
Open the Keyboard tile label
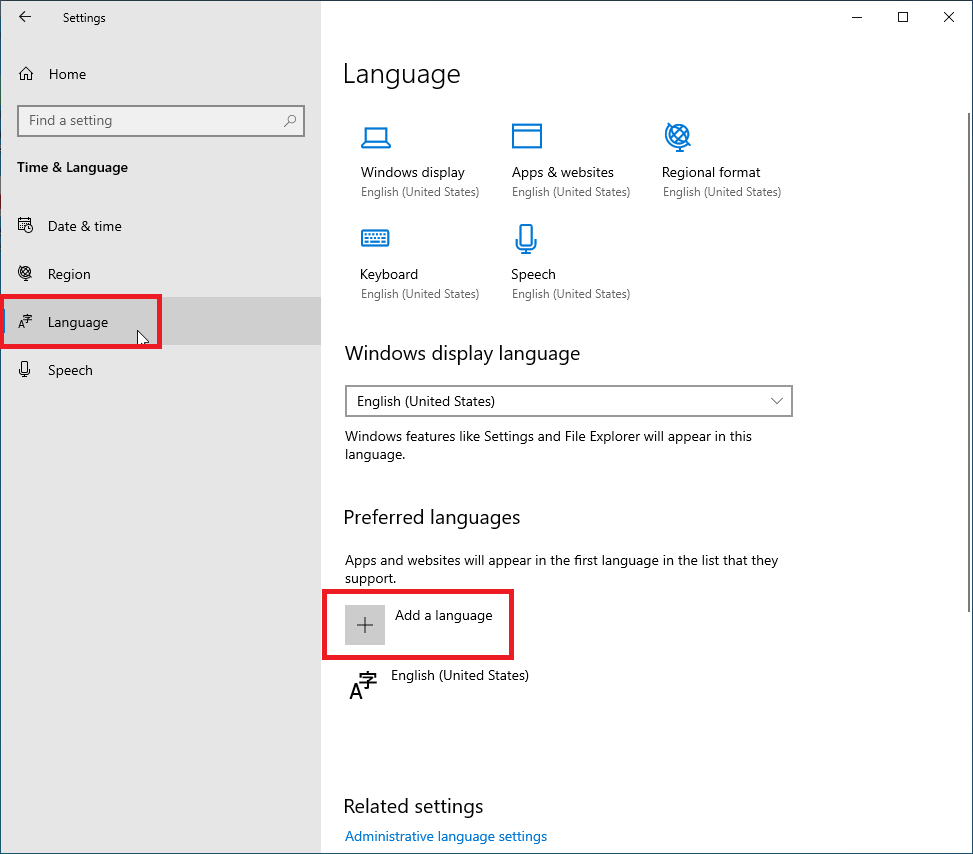(x=389, y=274)
